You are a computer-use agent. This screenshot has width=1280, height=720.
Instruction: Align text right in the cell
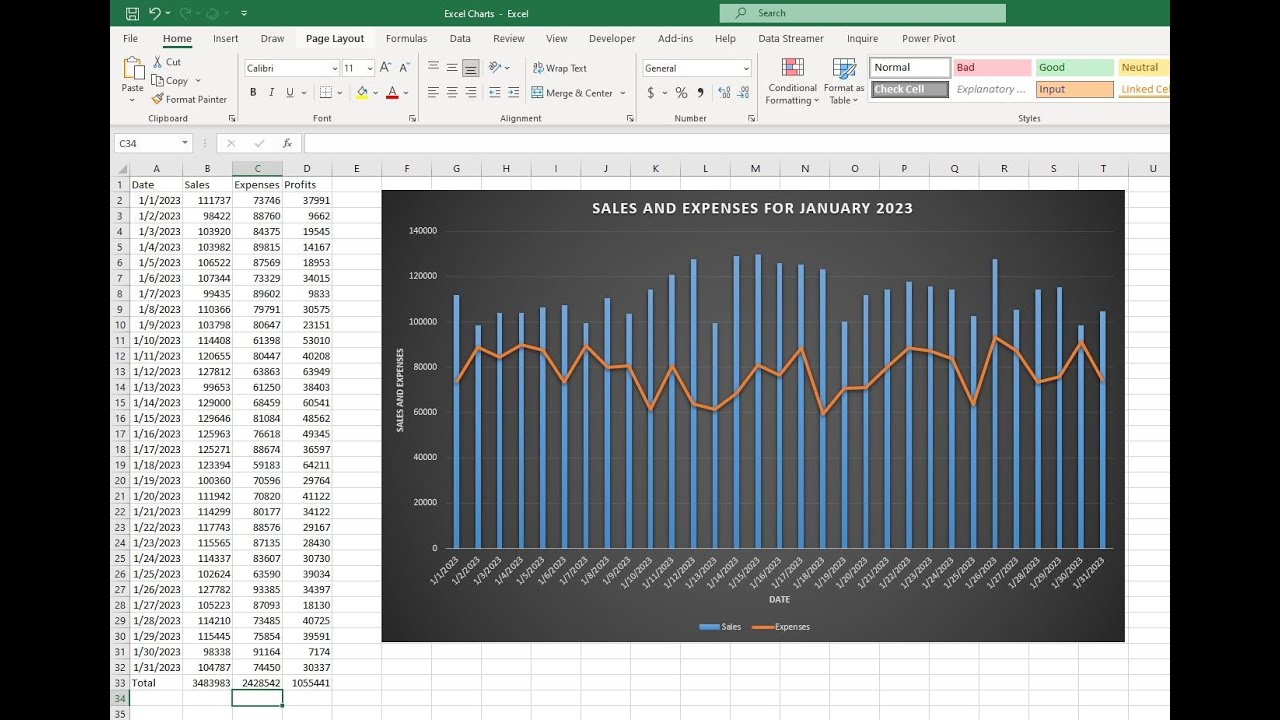pos(471,92)
